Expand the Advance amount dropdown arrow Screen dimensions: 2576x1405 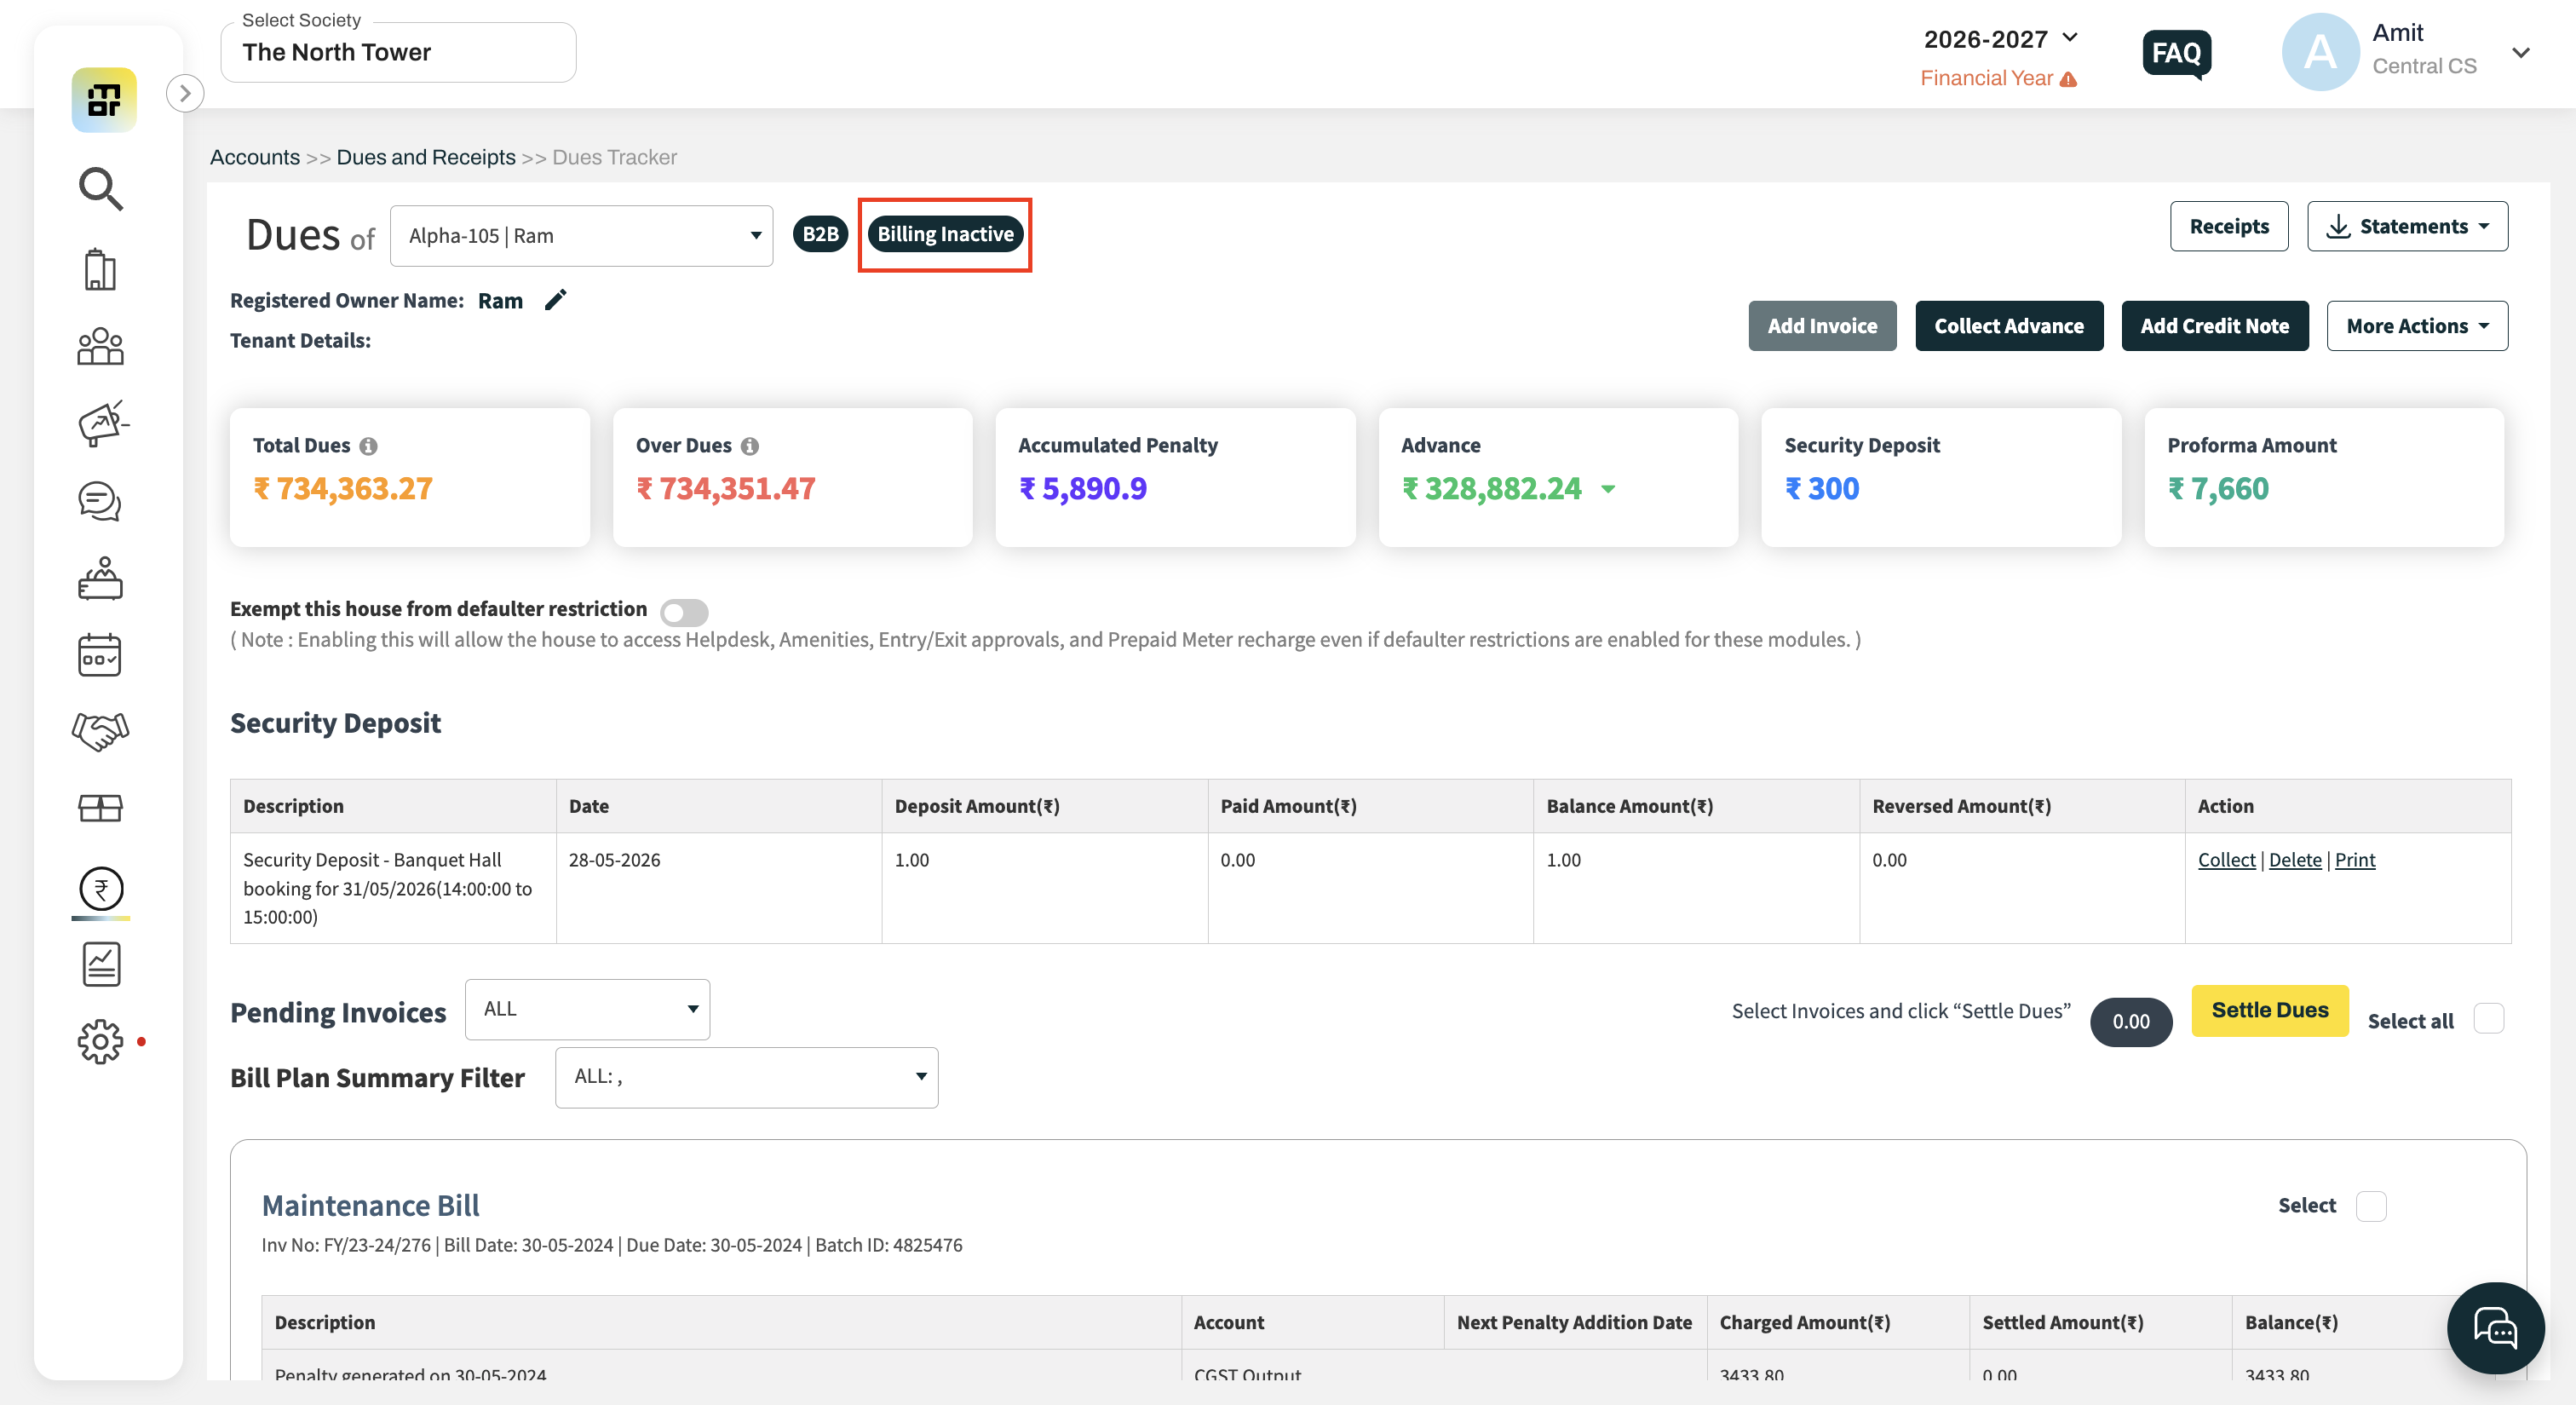tap(1608, 489)
